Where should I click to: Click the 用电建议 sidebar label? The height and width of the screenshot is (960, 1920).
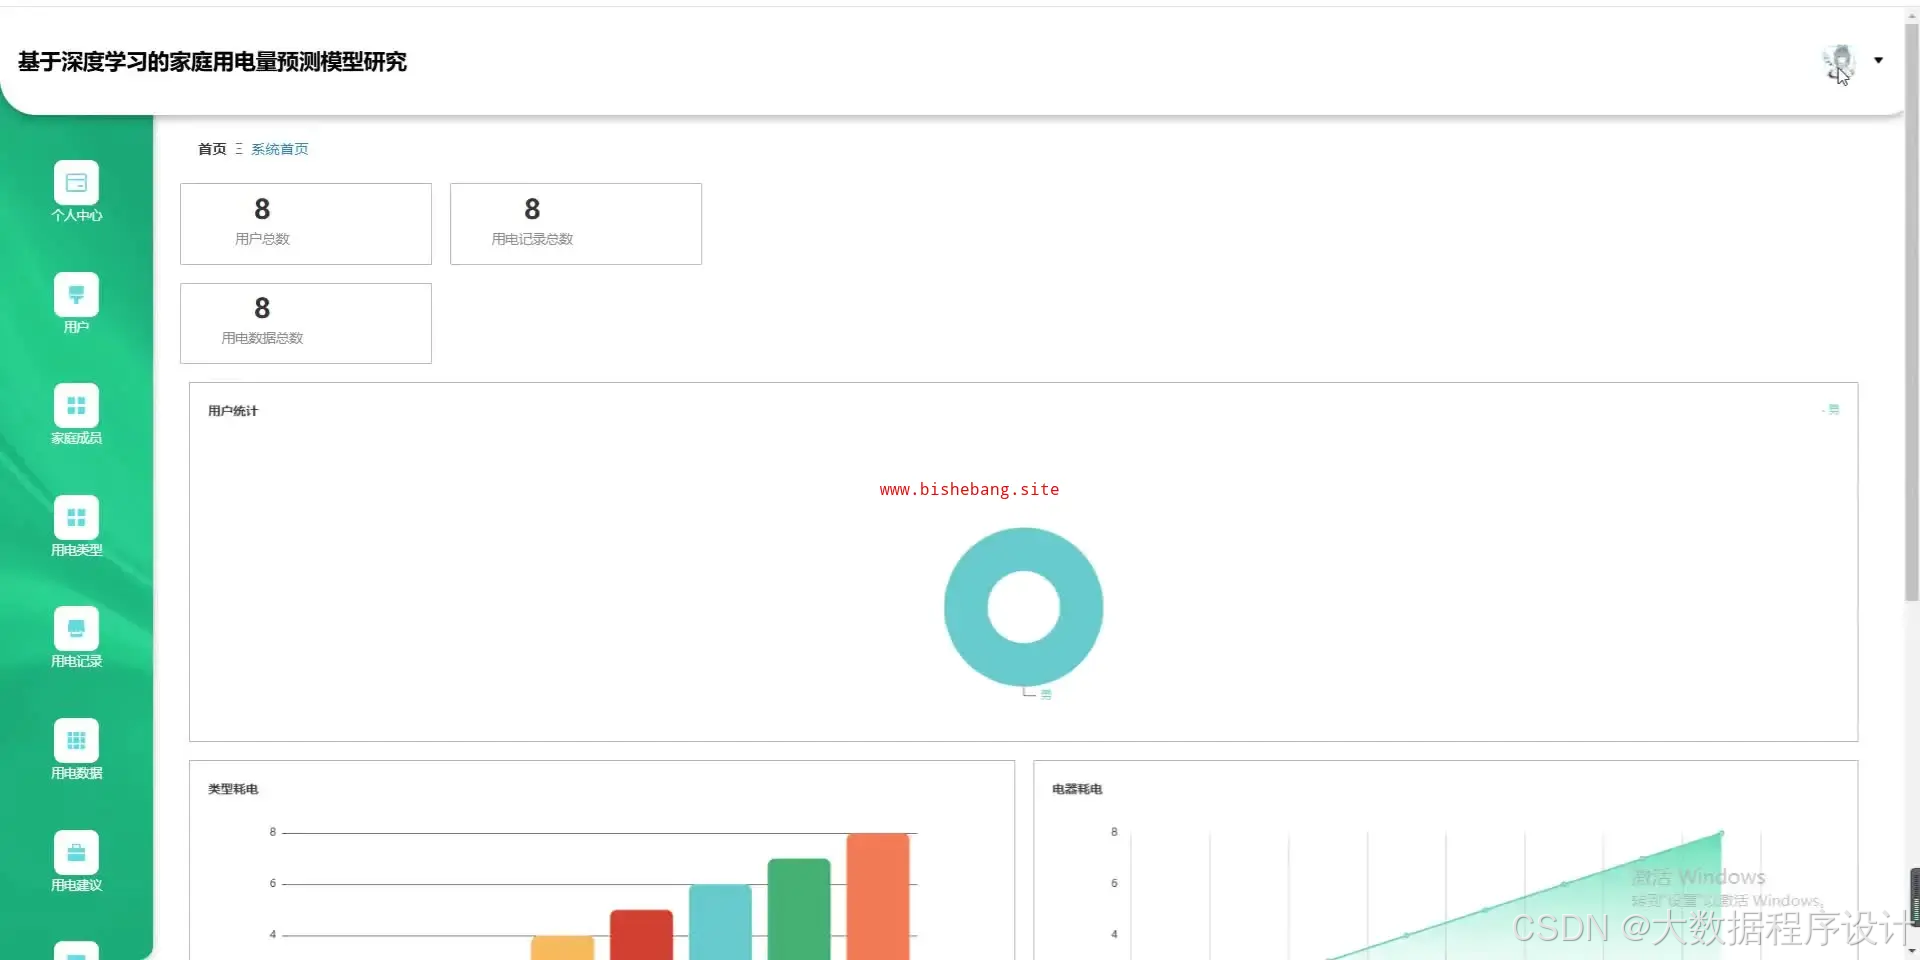tap(76, 885)
